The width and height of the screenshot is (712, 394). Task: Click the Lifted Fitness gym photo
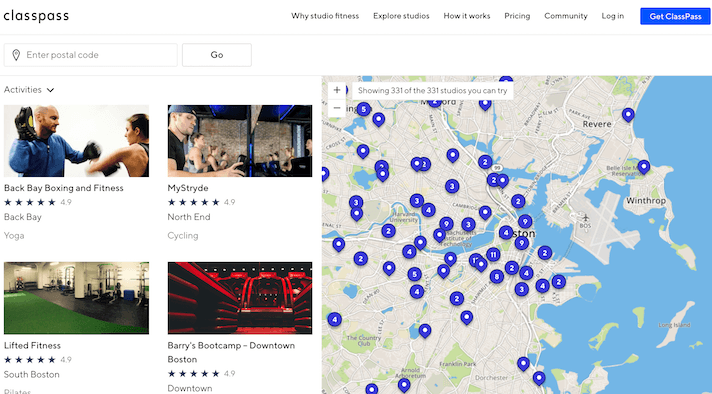tap(76, 298)
